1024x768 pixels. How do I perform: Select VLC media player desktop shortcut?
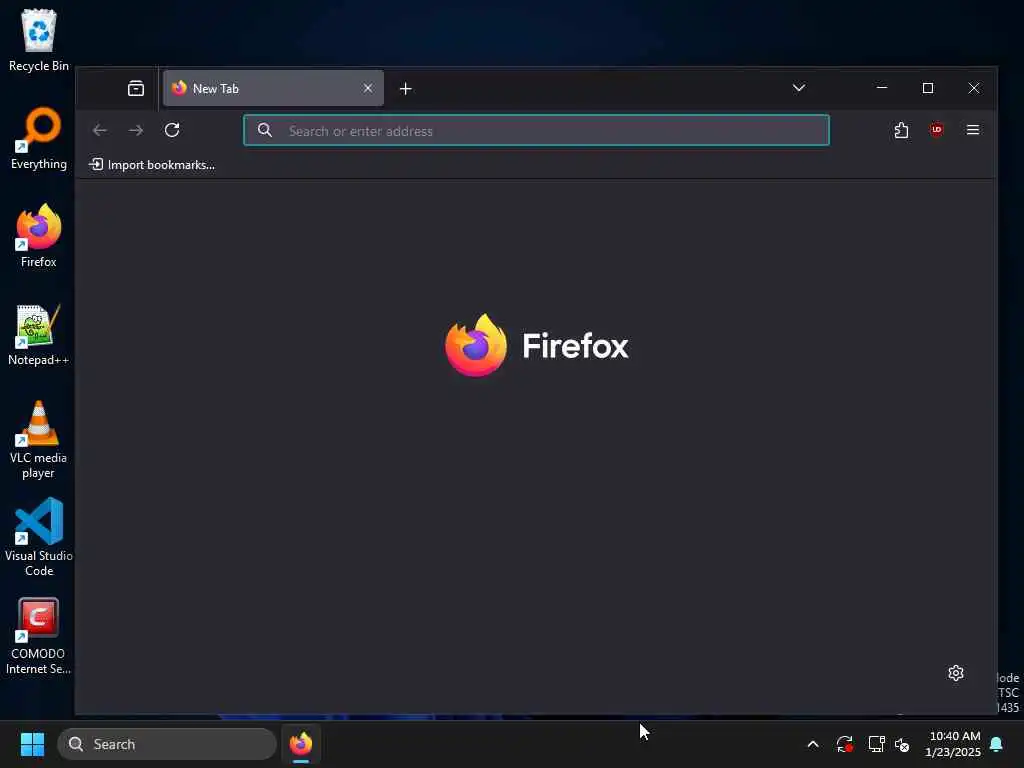click(39, 440)
